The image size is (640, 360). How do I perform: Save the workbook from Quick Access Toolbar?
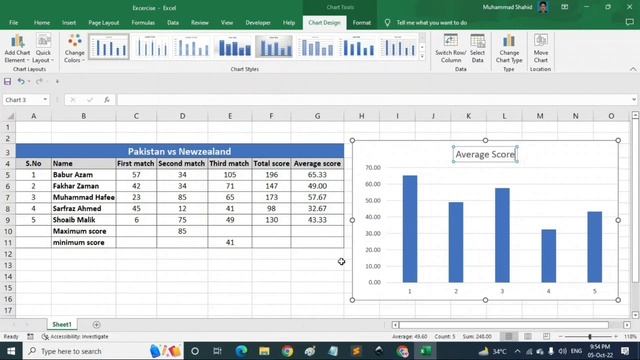(7, 82)
